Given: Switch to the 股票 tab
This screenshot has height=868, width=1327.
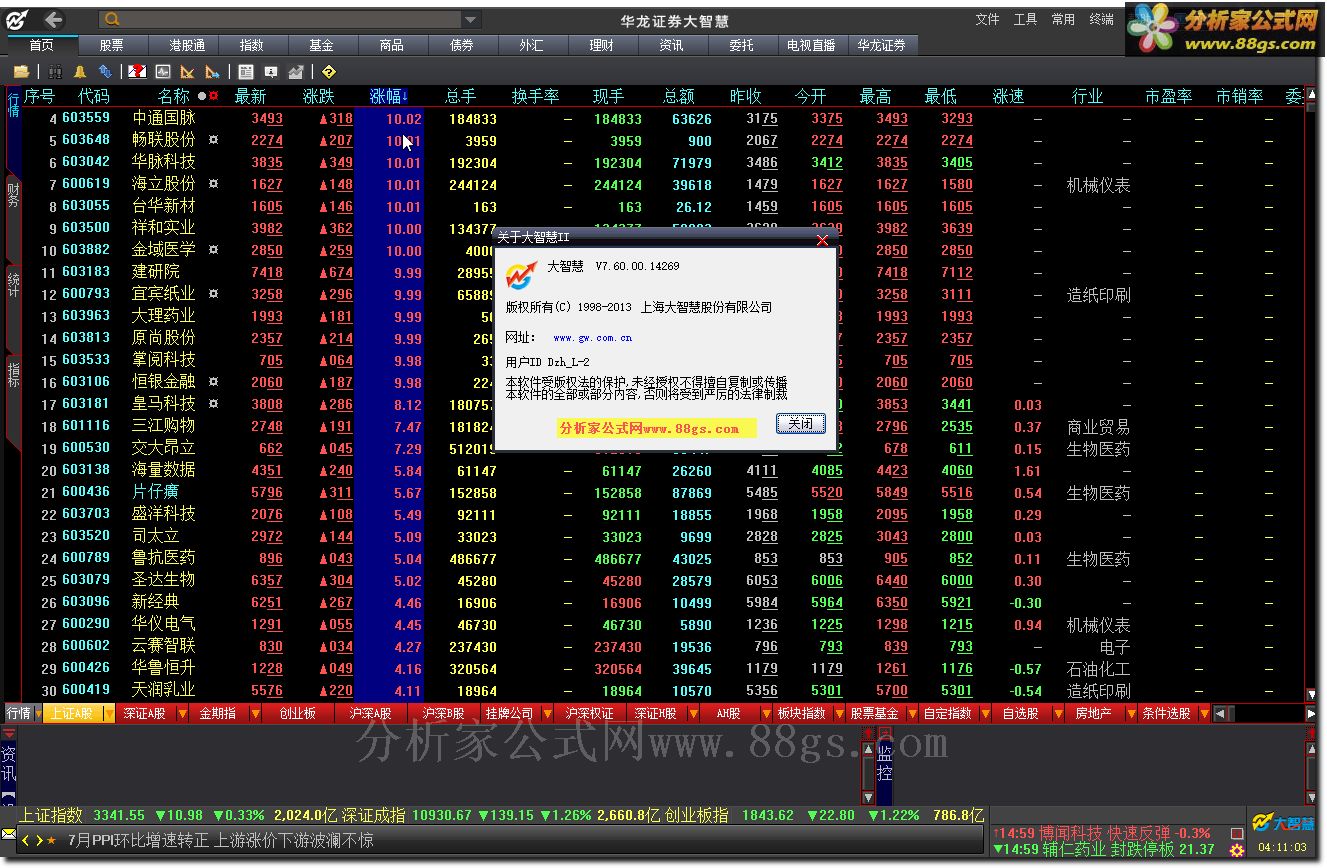Looking at the screenshot, I should click(112, 45).
